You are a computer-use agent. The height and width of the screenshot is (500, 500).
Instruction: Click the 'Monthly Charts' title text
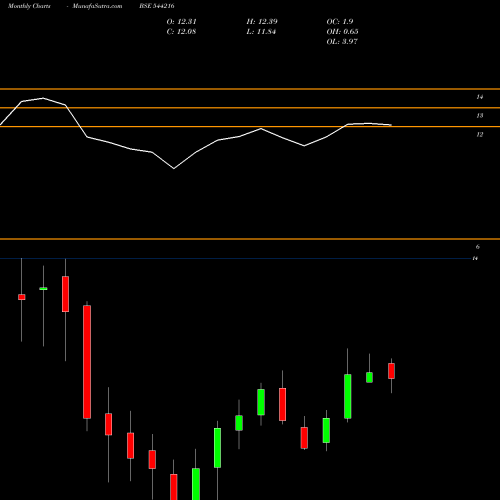[x=29, y=6]
